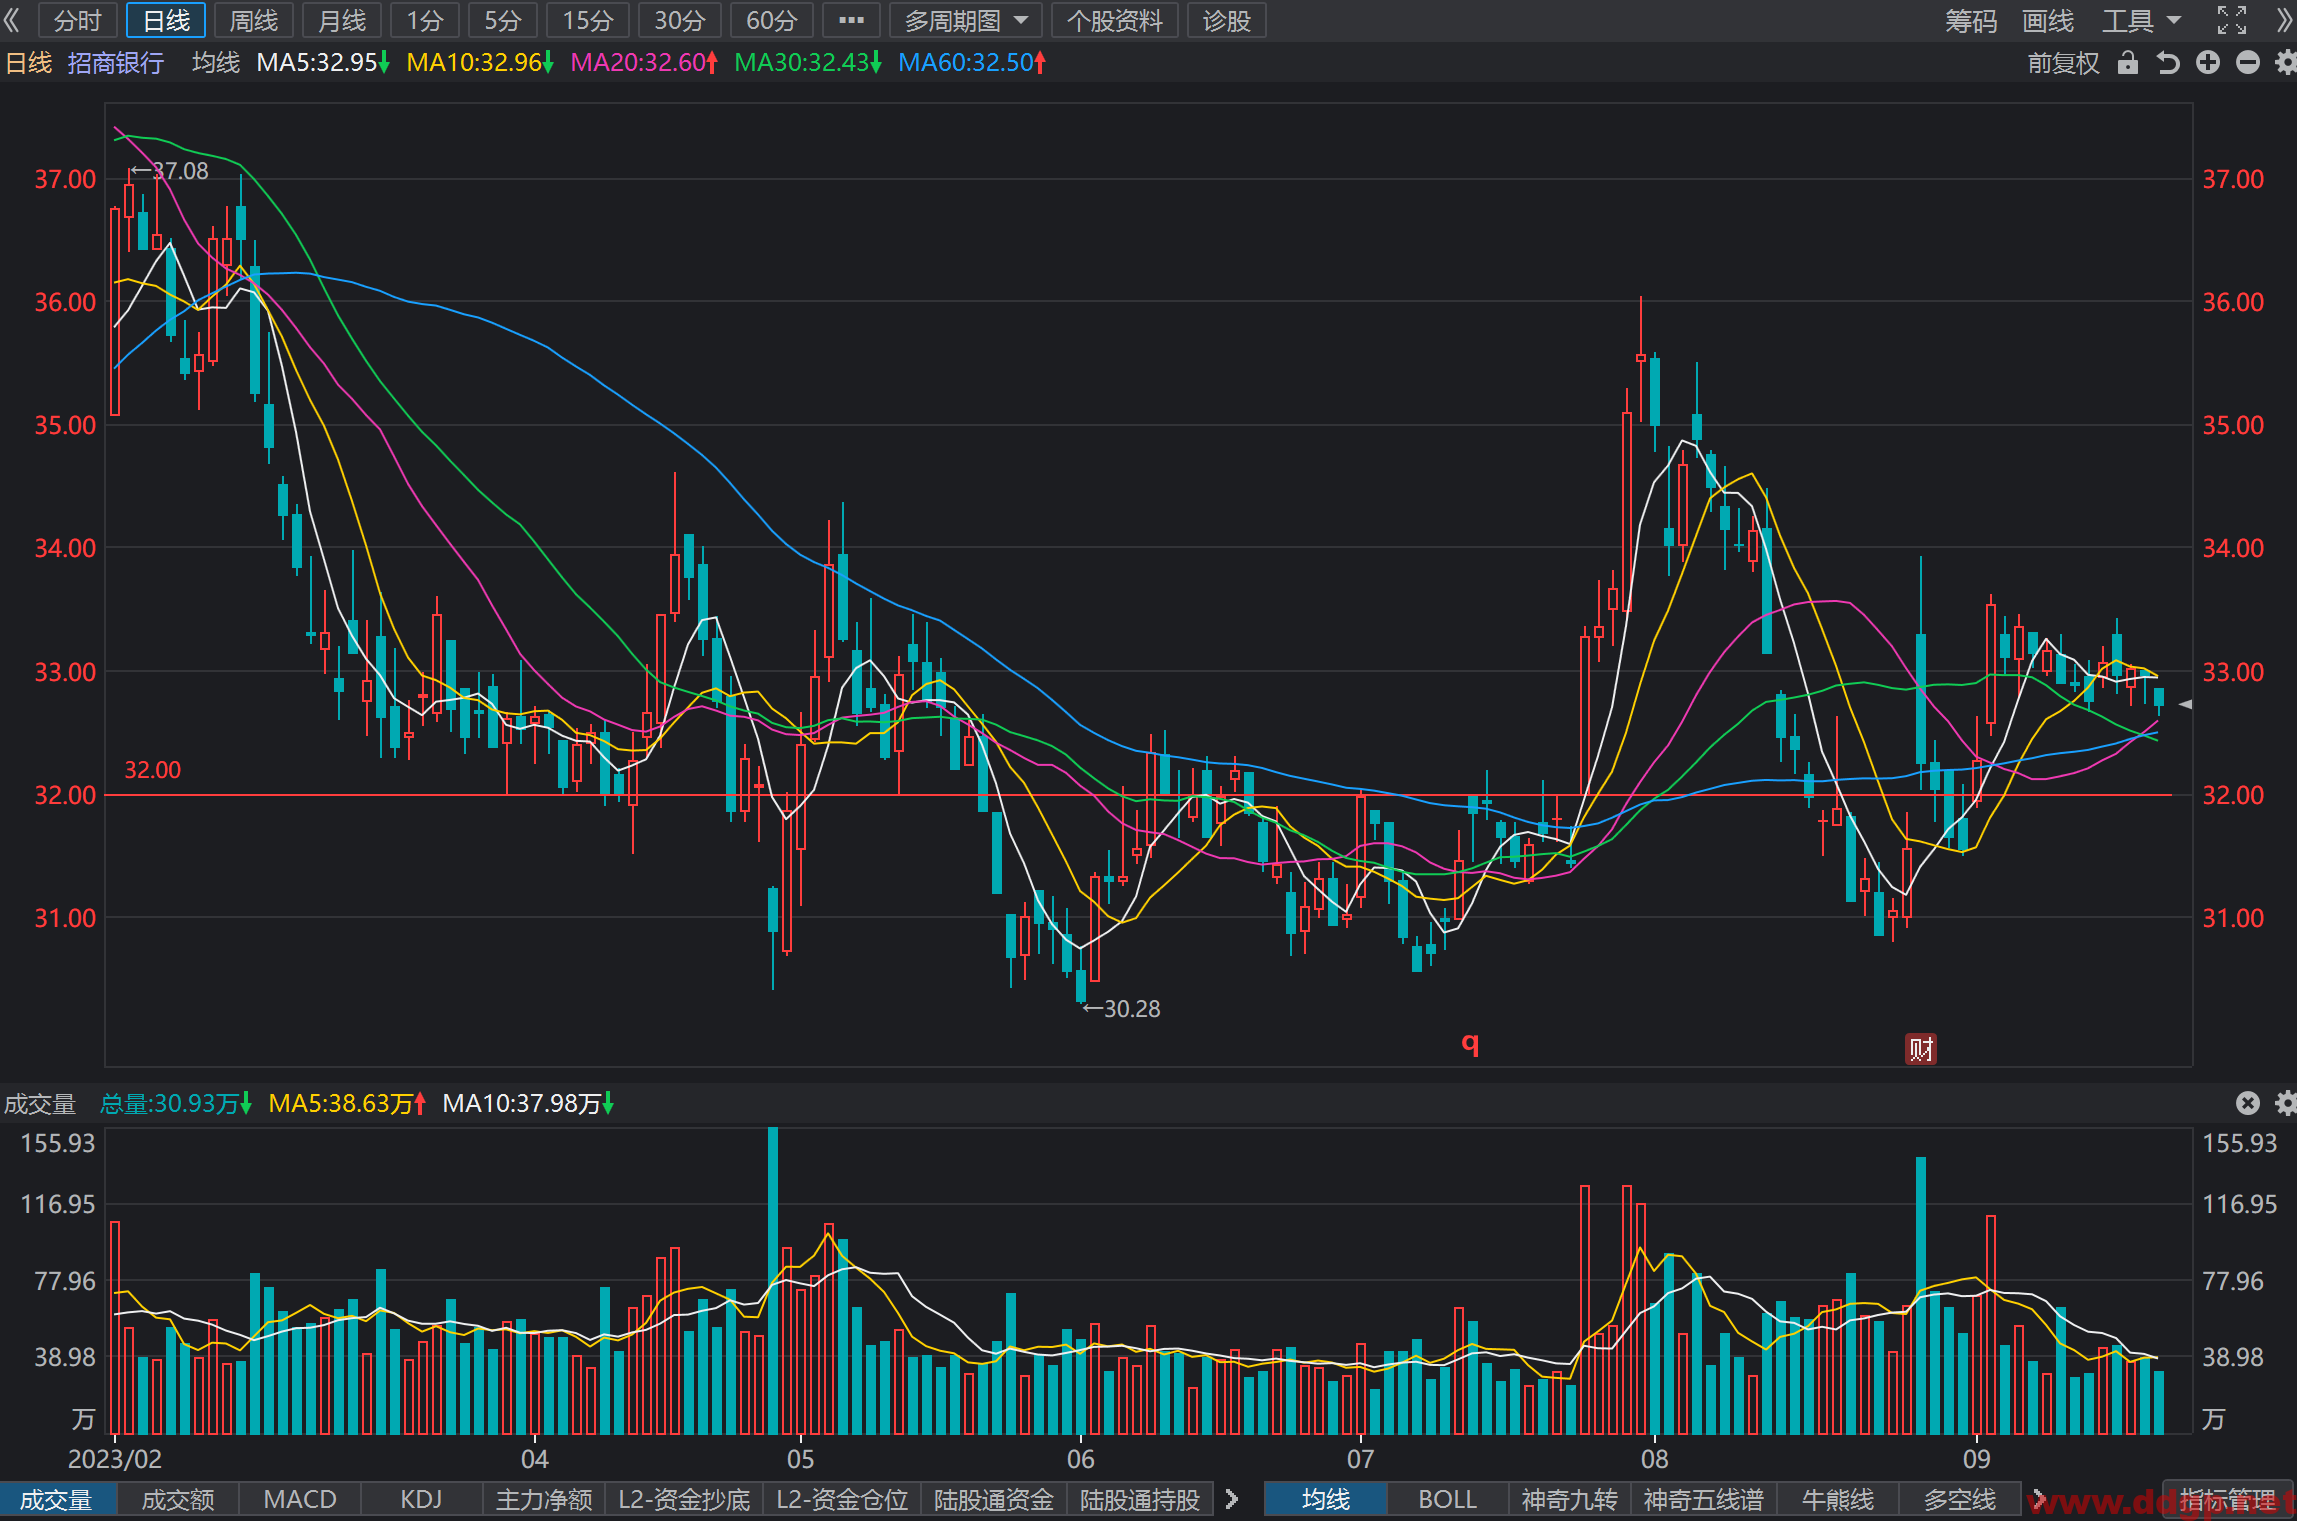
Task: Select the 成交量 volume sub-indicator tab
Action: coord(57,1500)
